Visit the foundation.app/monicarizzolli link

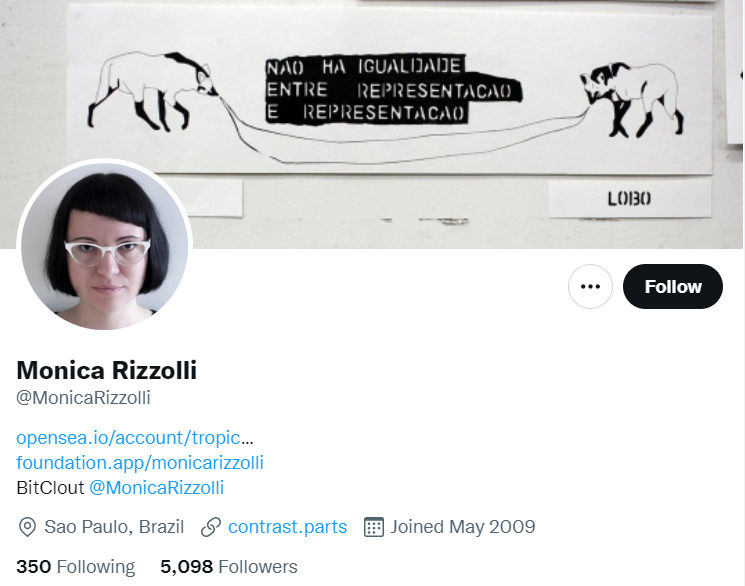point(140,462)
